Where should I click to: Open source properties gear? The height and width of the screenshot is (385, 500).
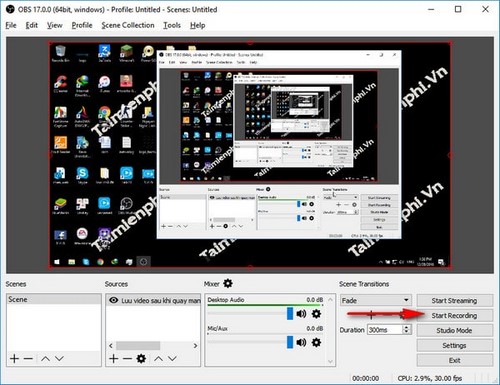(x=141, y=359)
